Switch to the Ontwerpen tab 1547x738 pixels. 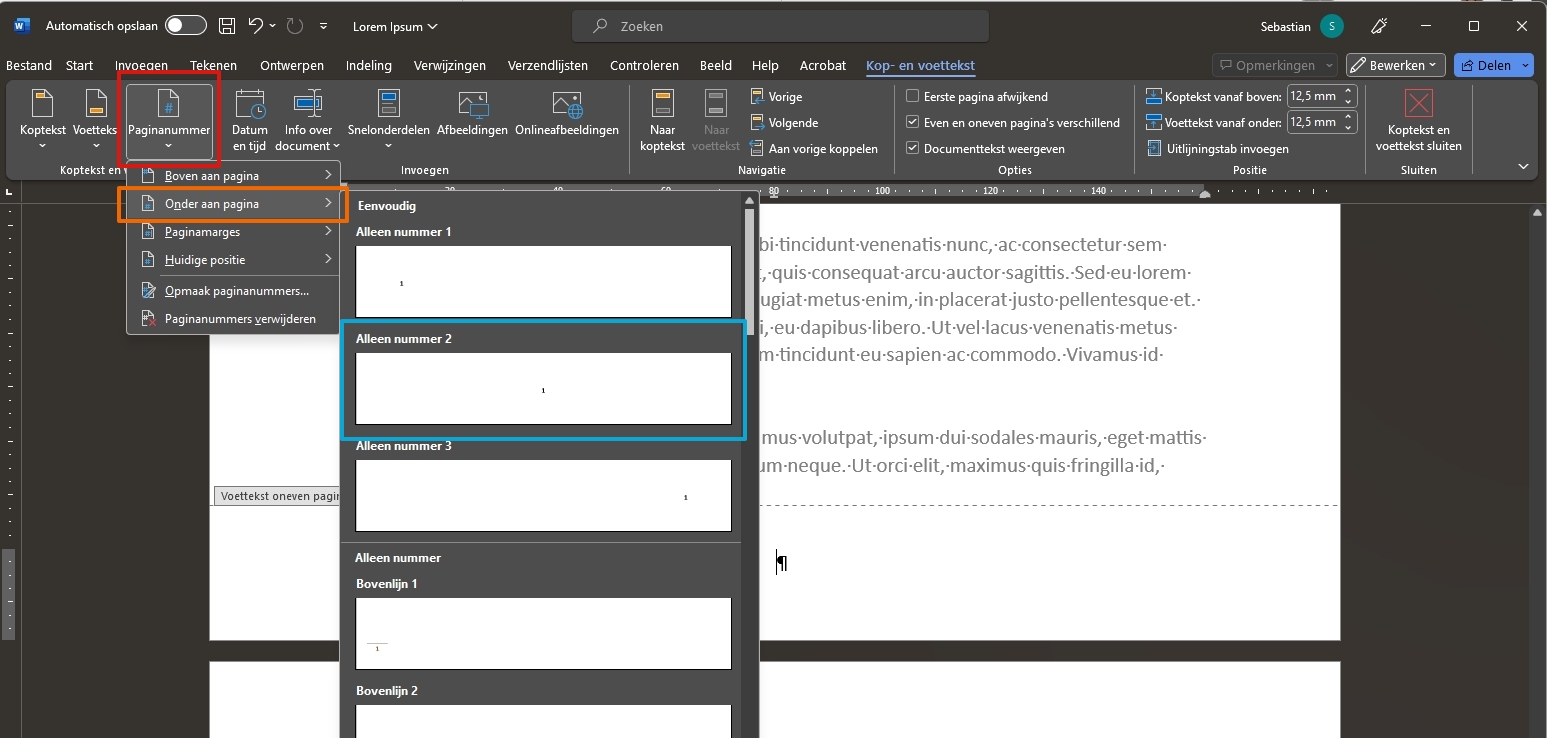[x=292, y=66]
